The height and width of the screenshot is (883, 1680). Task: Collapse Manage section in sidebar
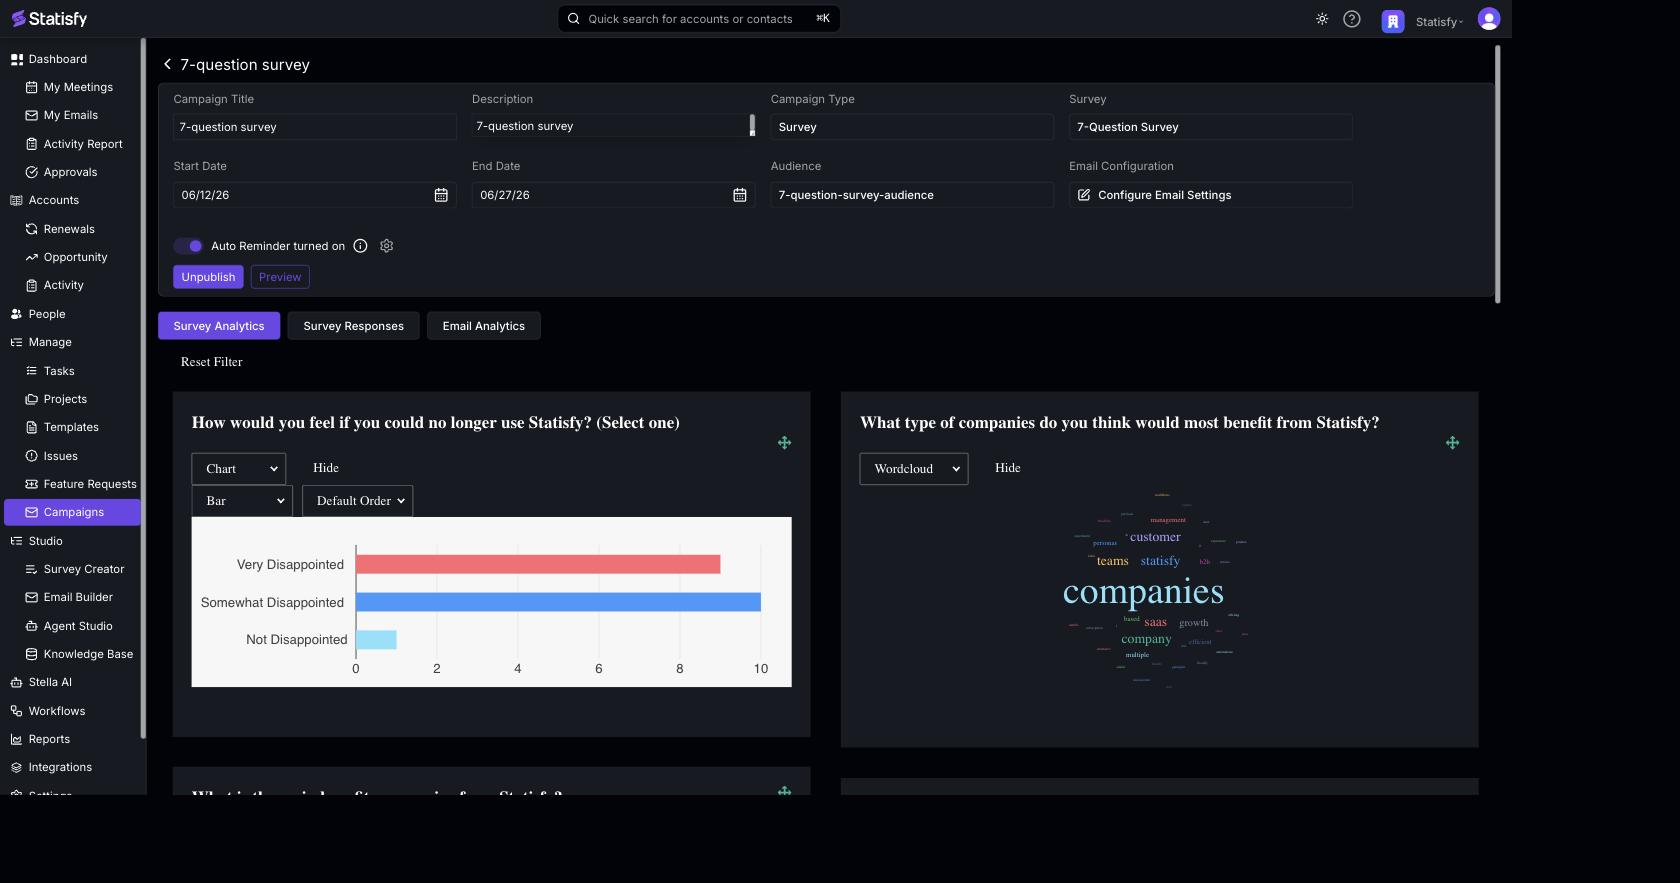50,342
